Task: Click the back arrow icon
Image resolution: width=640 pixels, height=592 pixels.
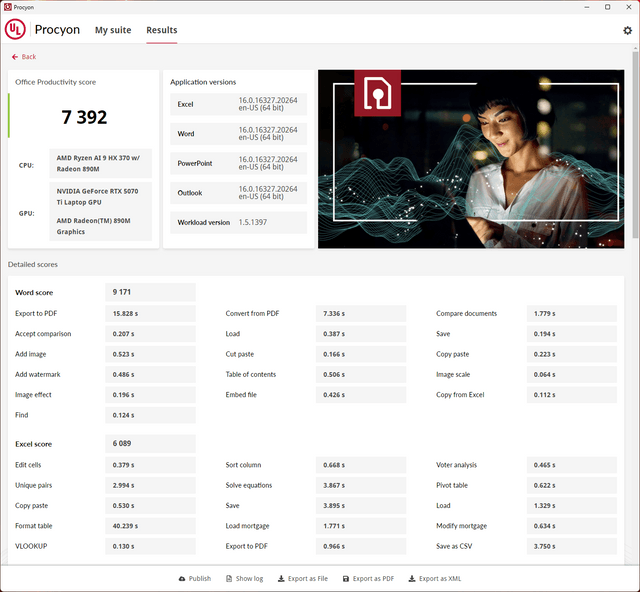Action: pyautogui.click(x=15, y=57)
